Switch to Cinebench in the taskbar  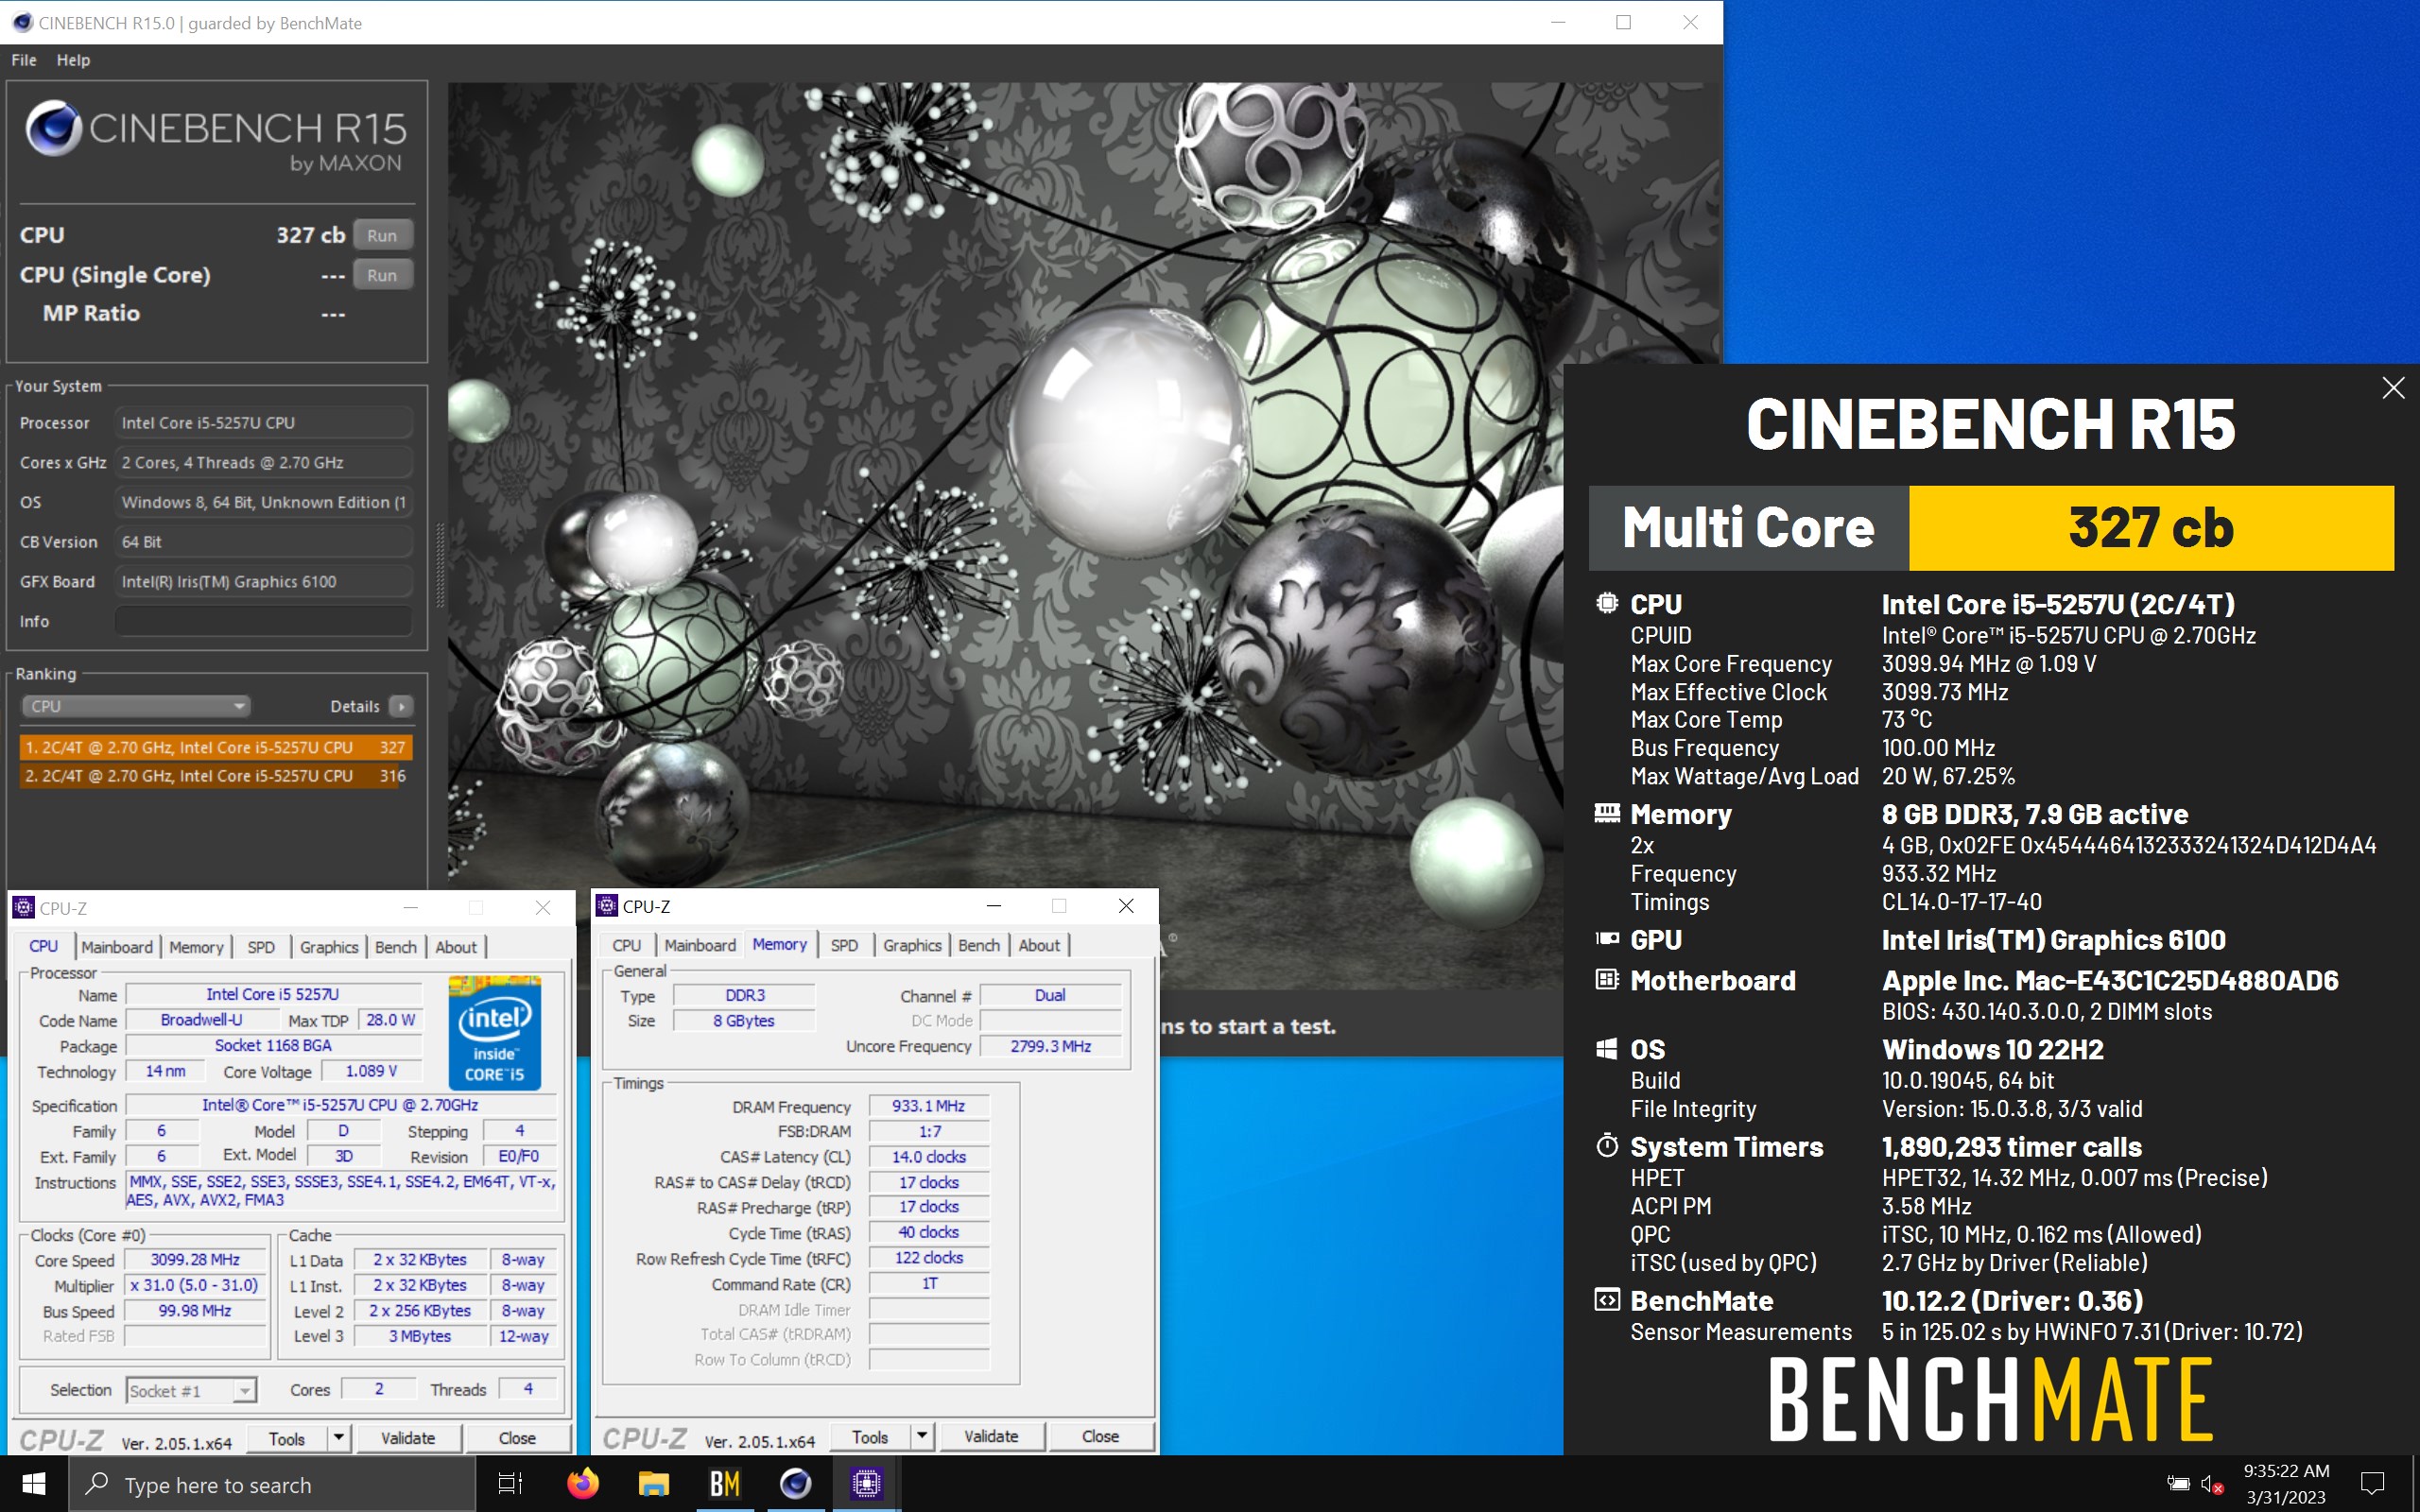[796, 1484]
